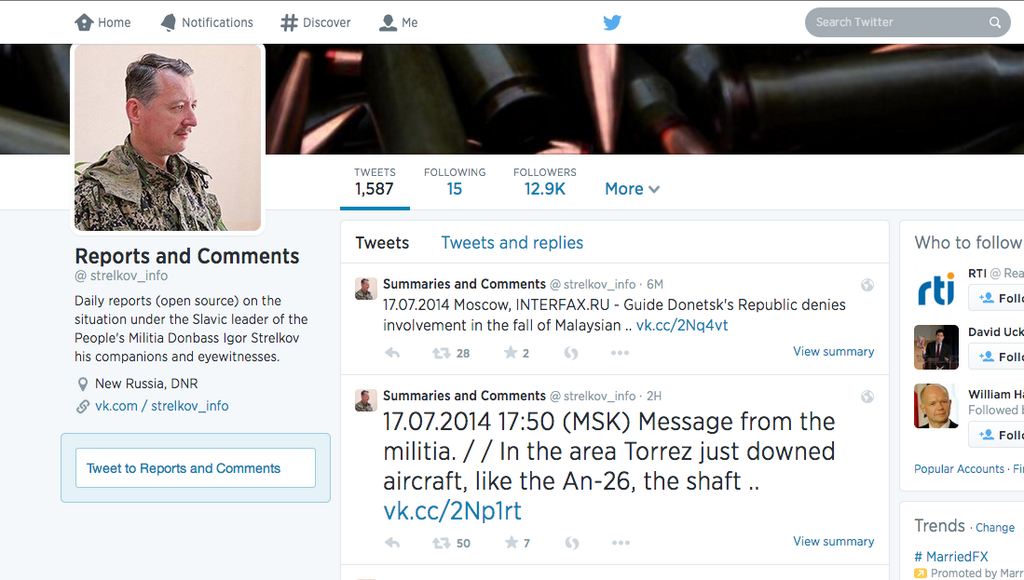Retweet the Torrez aircraft tweet
This screenshot has width=1024, height=580.
[x=441, y=543]
